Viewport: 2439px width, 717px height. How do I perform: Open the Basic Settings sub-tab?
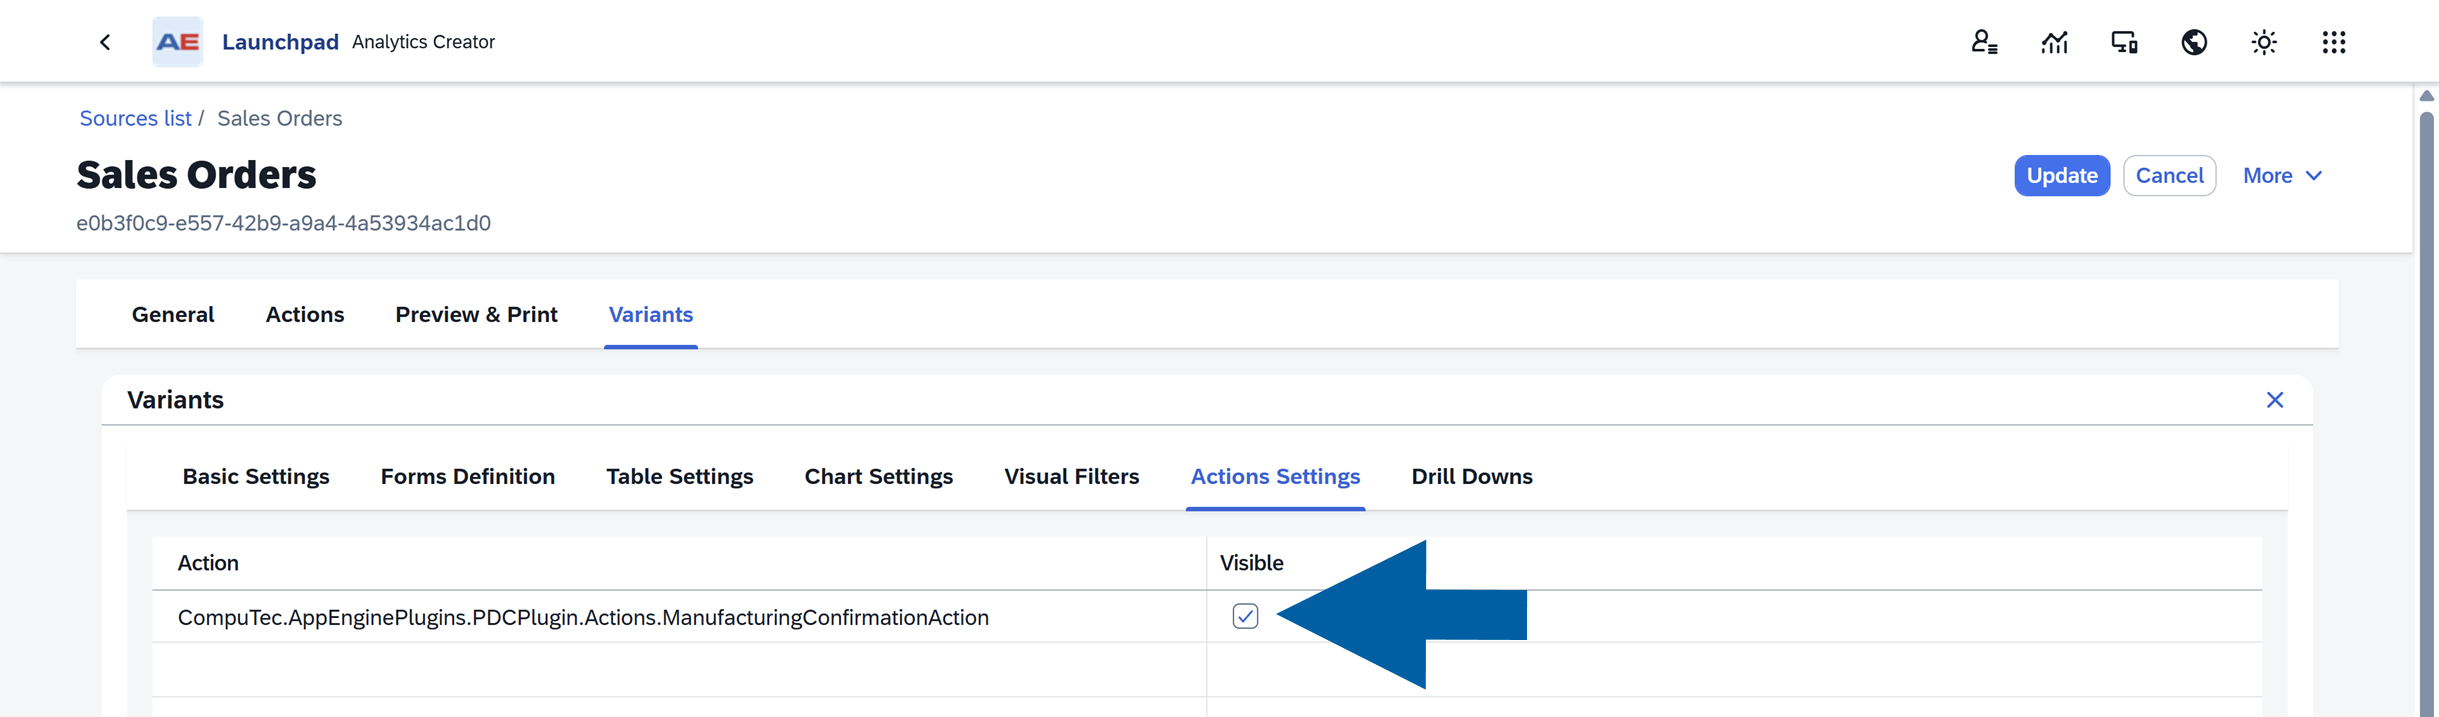click(256, 477)
